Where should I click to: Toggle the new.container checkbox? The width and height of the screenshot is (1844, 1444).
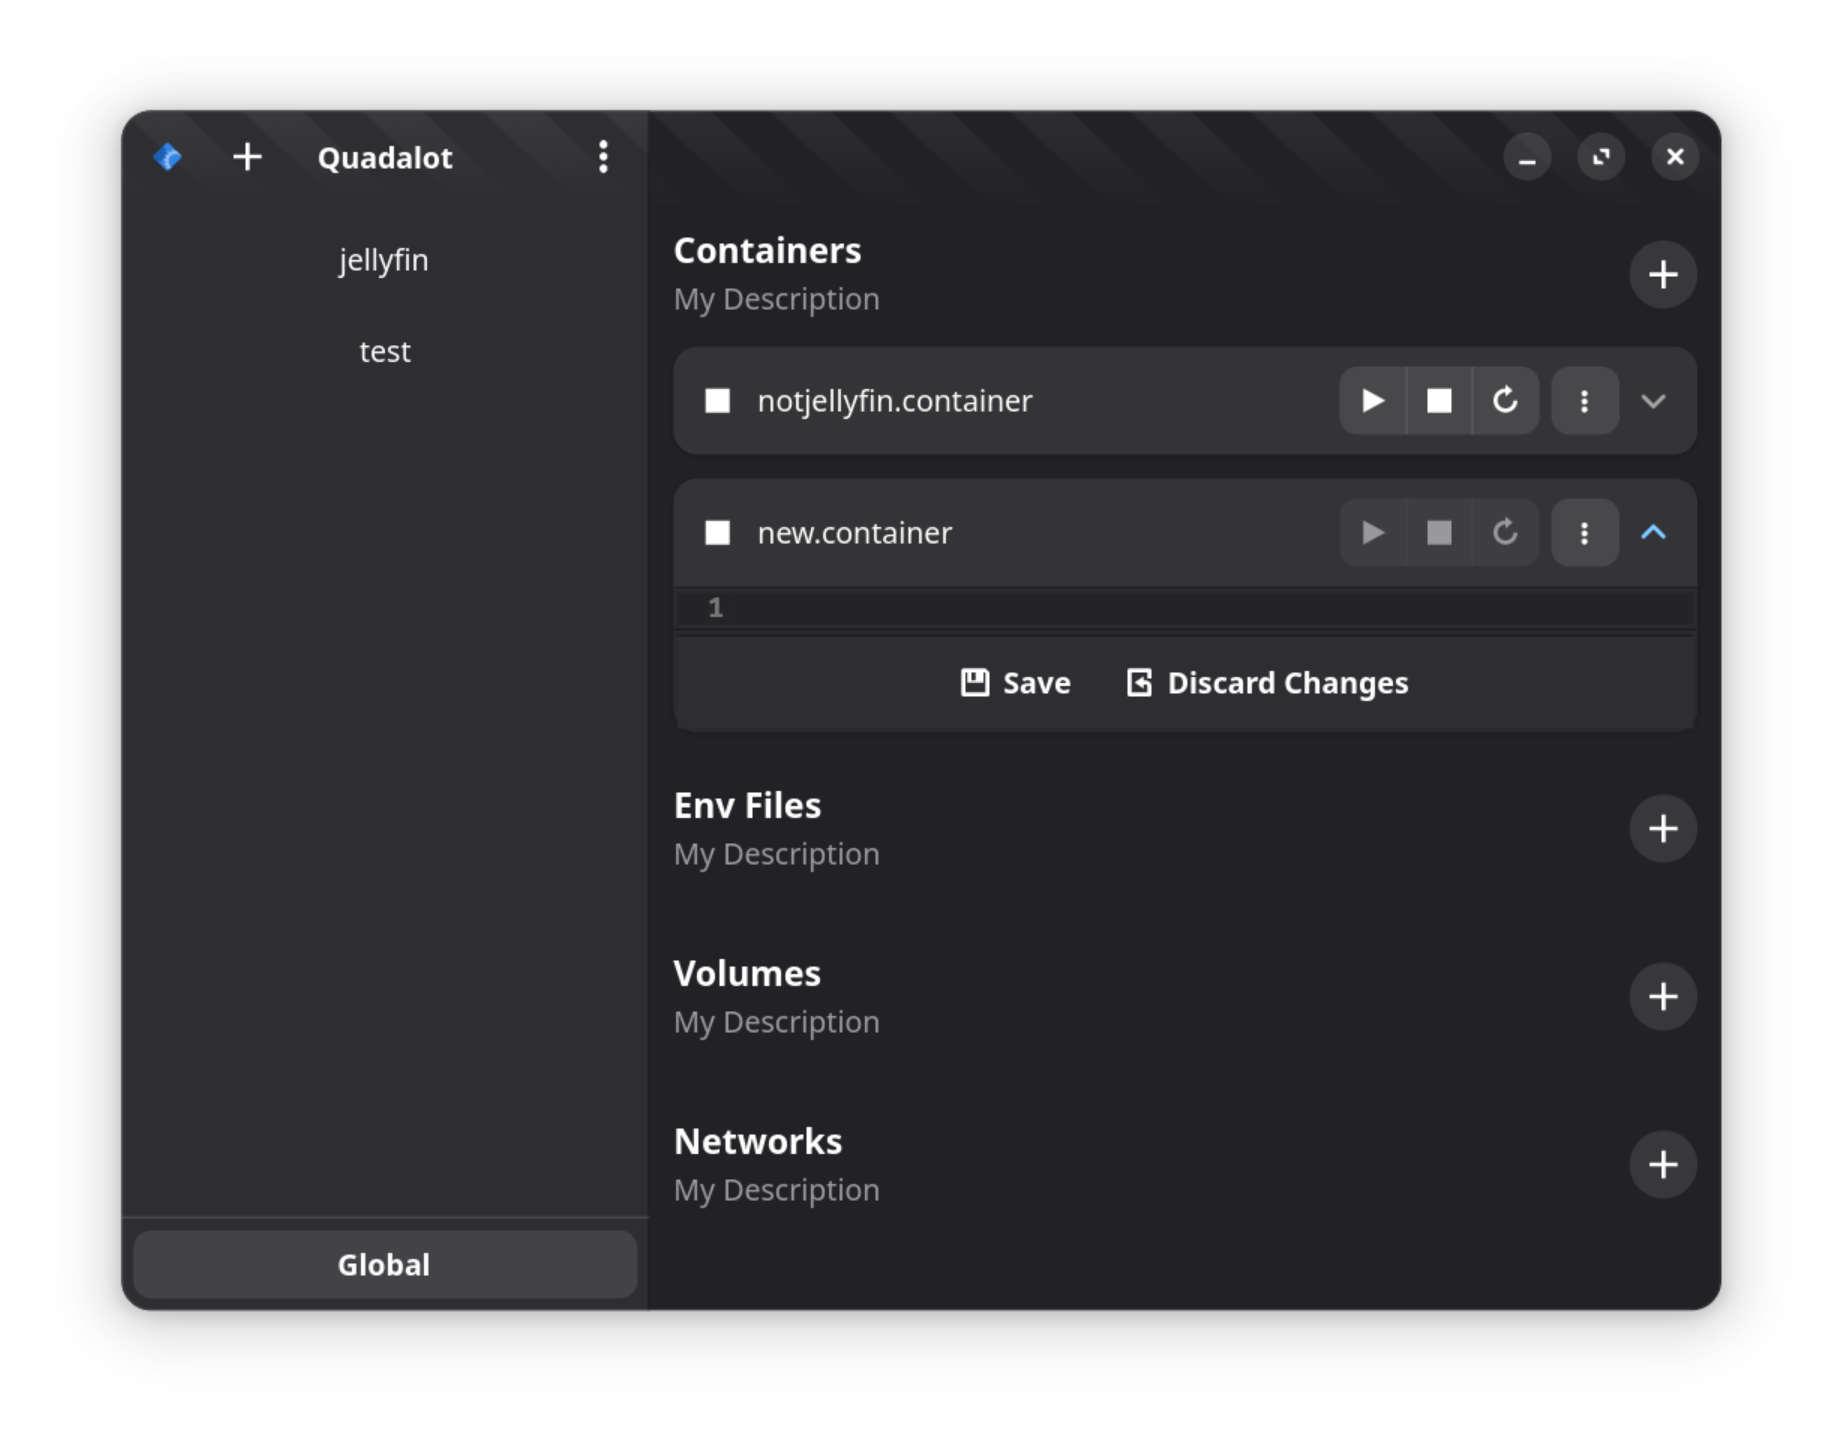point(717,533)
